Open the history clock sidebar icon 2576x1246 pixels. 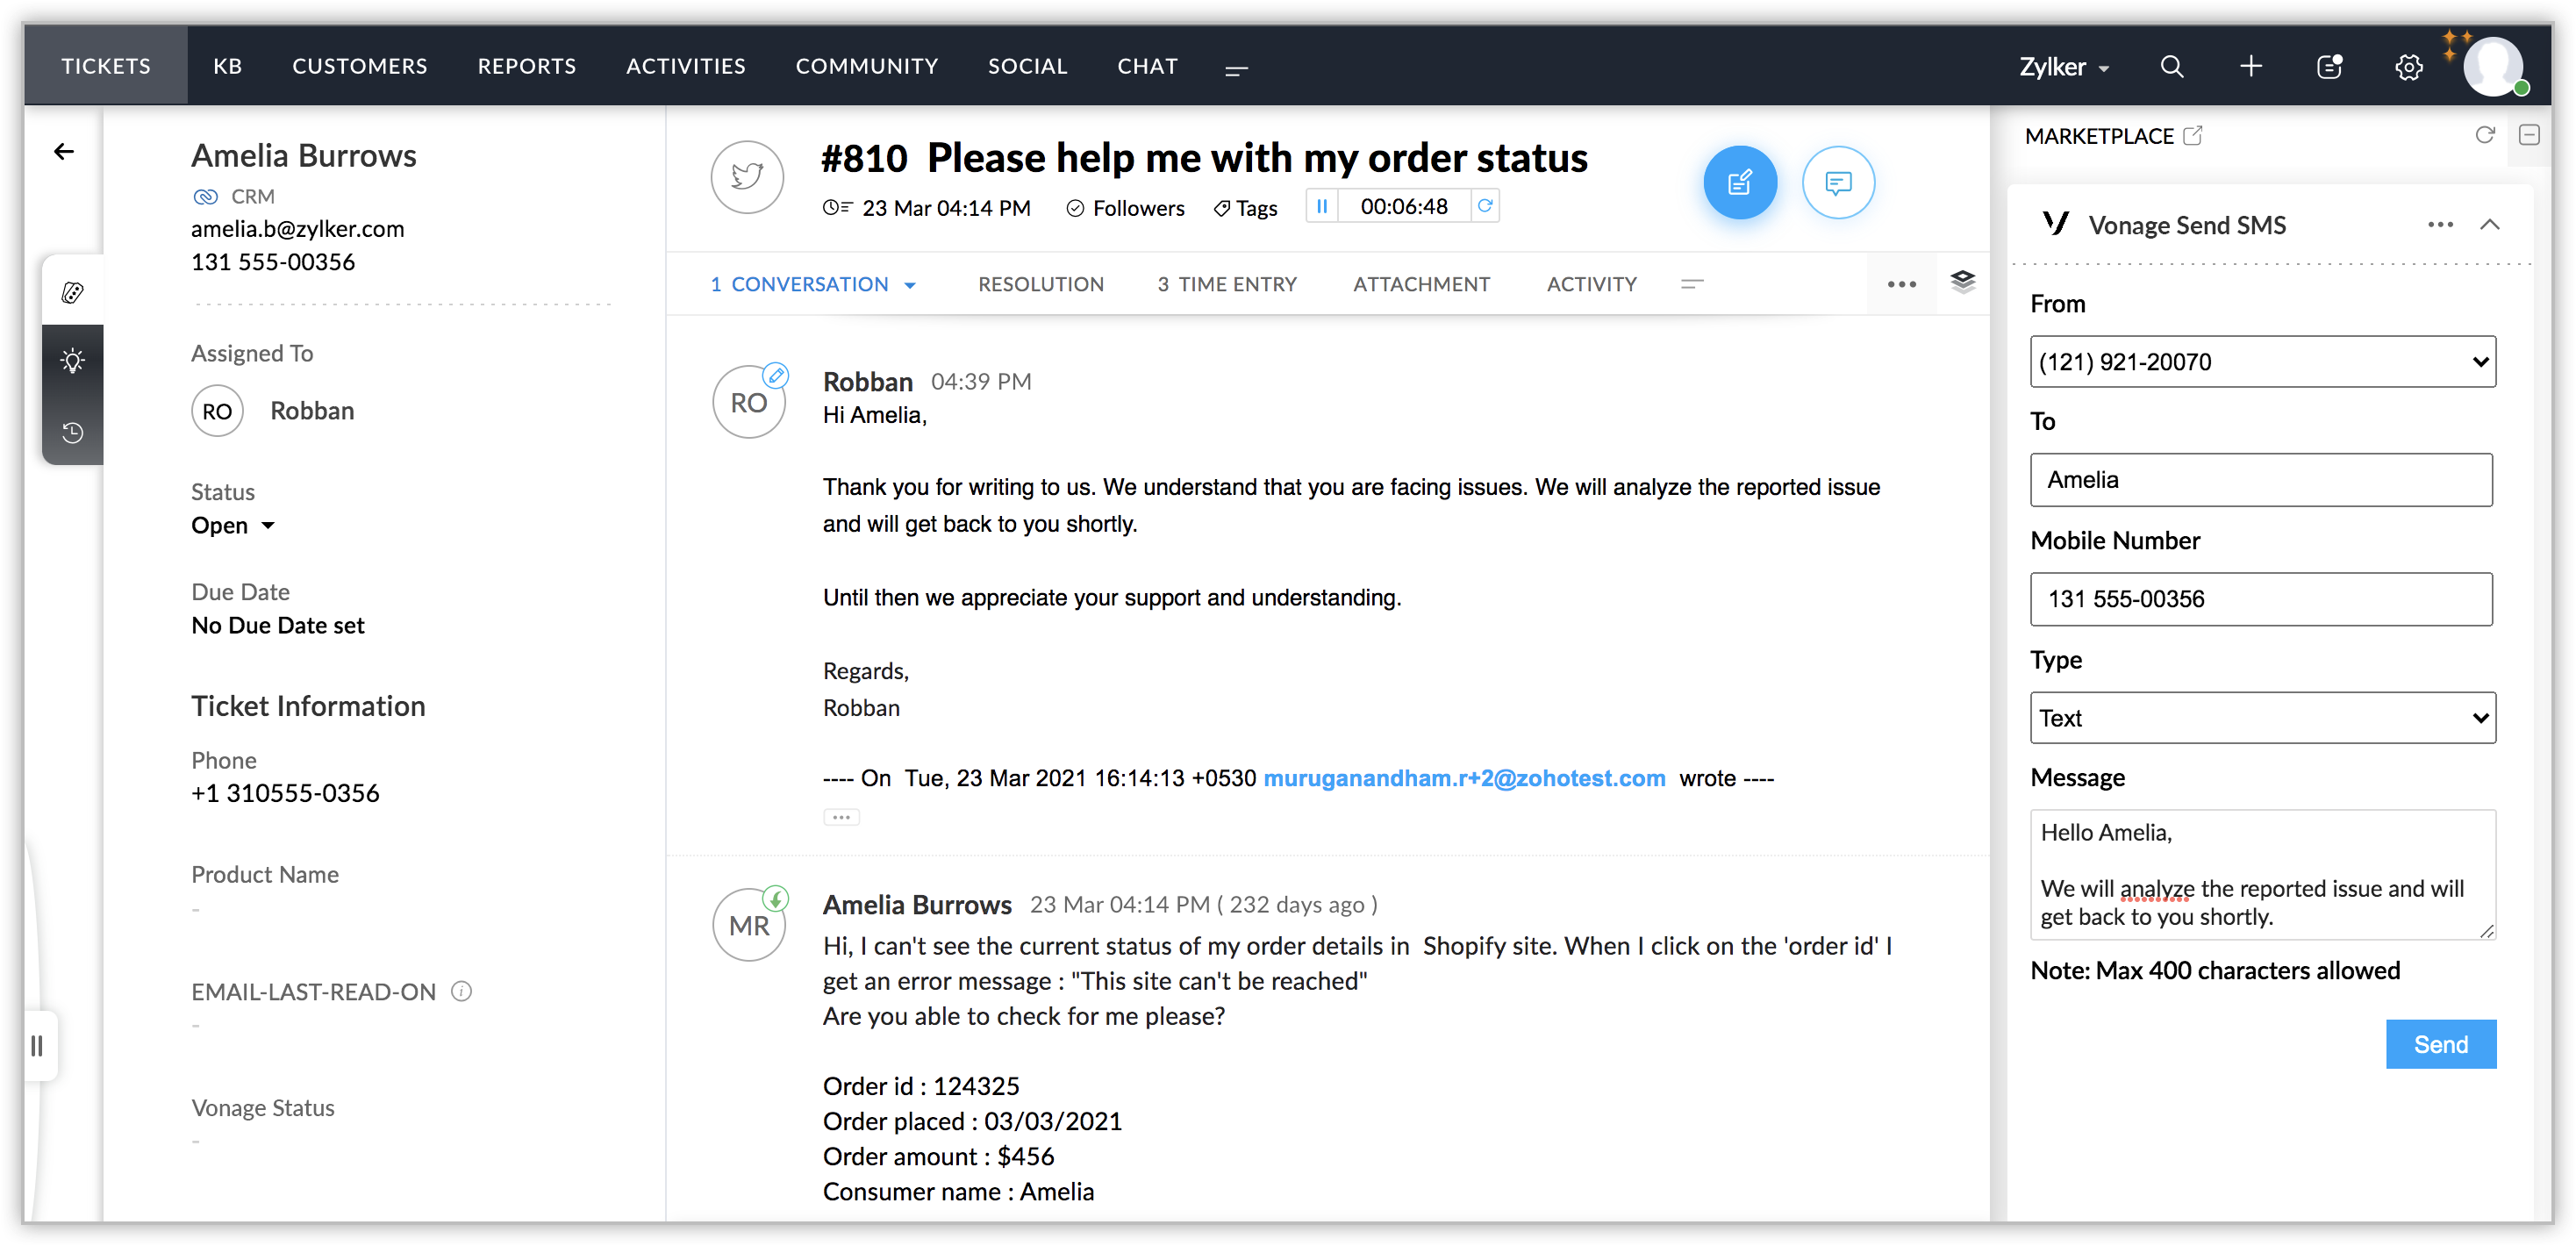click(x=72, y=432)
